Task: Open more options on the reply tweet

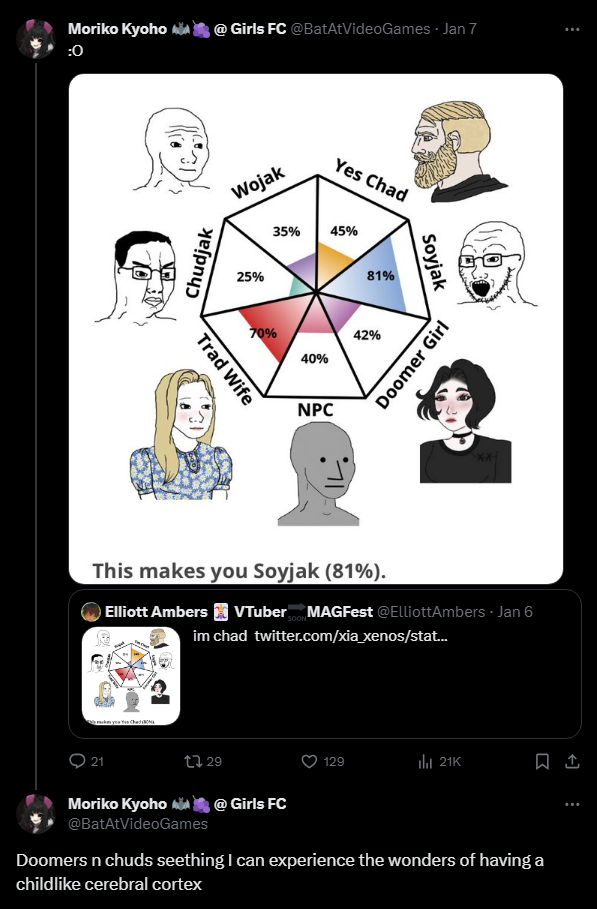Action: 572,804
